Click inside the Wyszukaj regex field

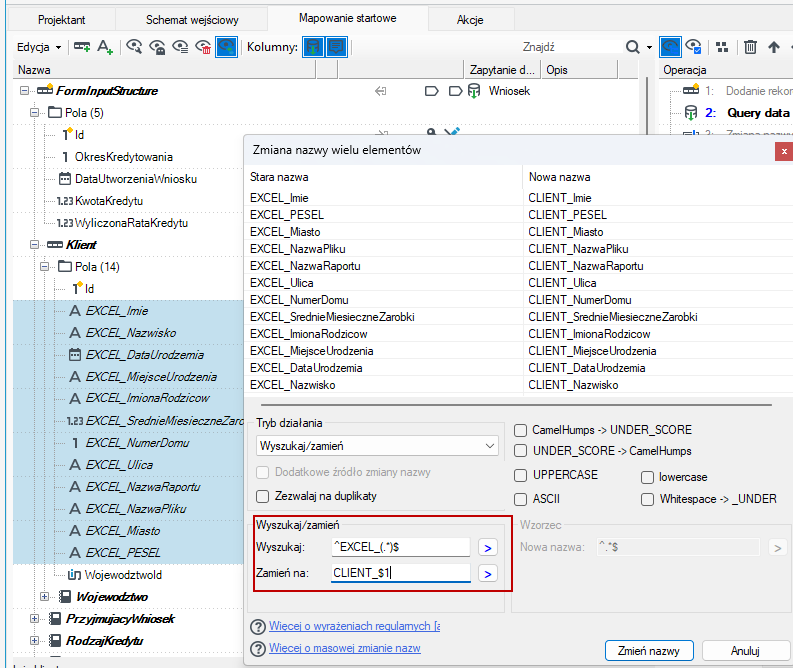pos(401,547)
